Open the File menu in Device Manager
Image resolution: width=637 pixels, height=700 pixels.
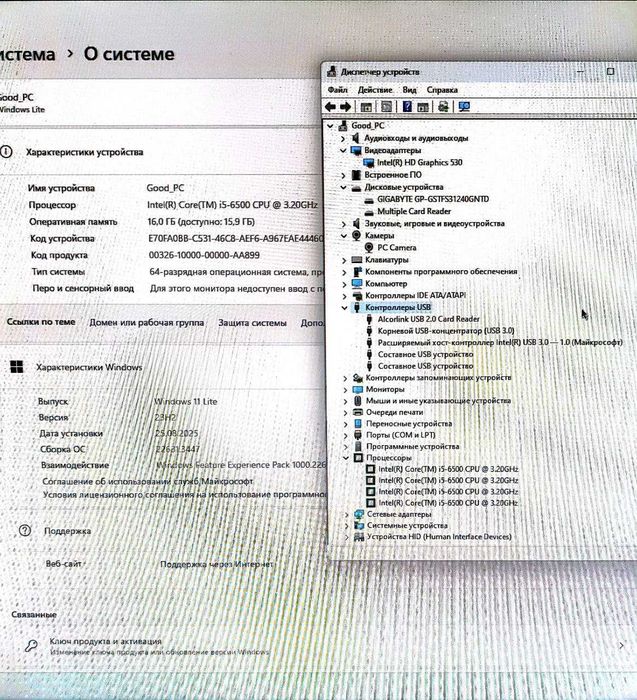(x=337, y=90)
